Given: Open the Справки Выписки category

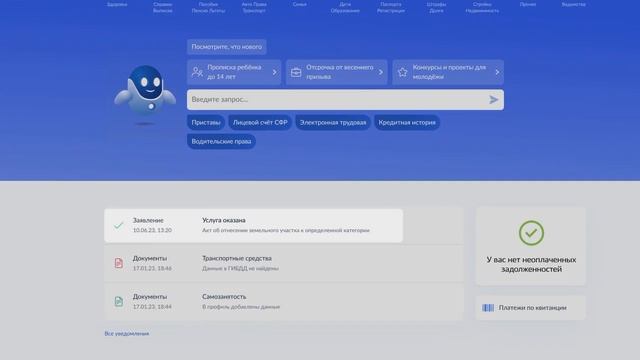Looking at the screenshot, I should (x=162, y=7).
